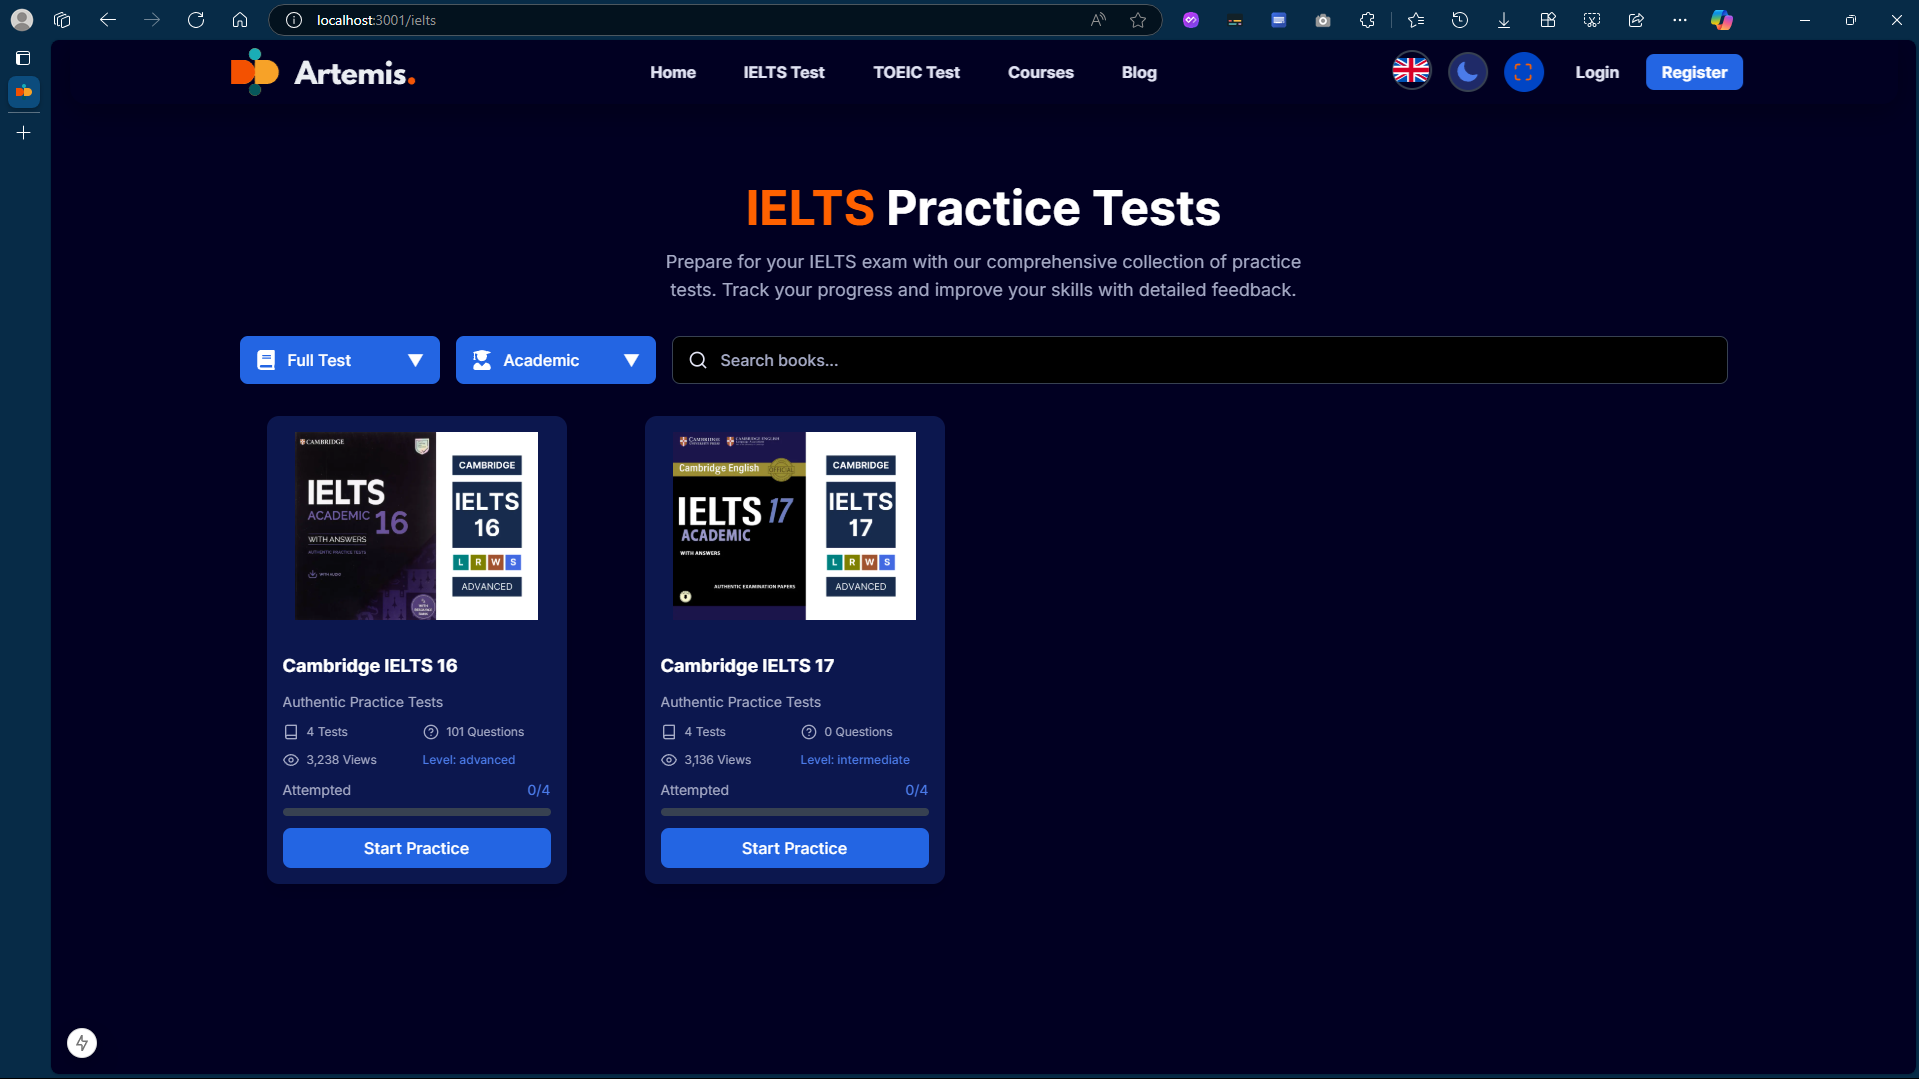Go to Home menu item

[x=673, y=72]
